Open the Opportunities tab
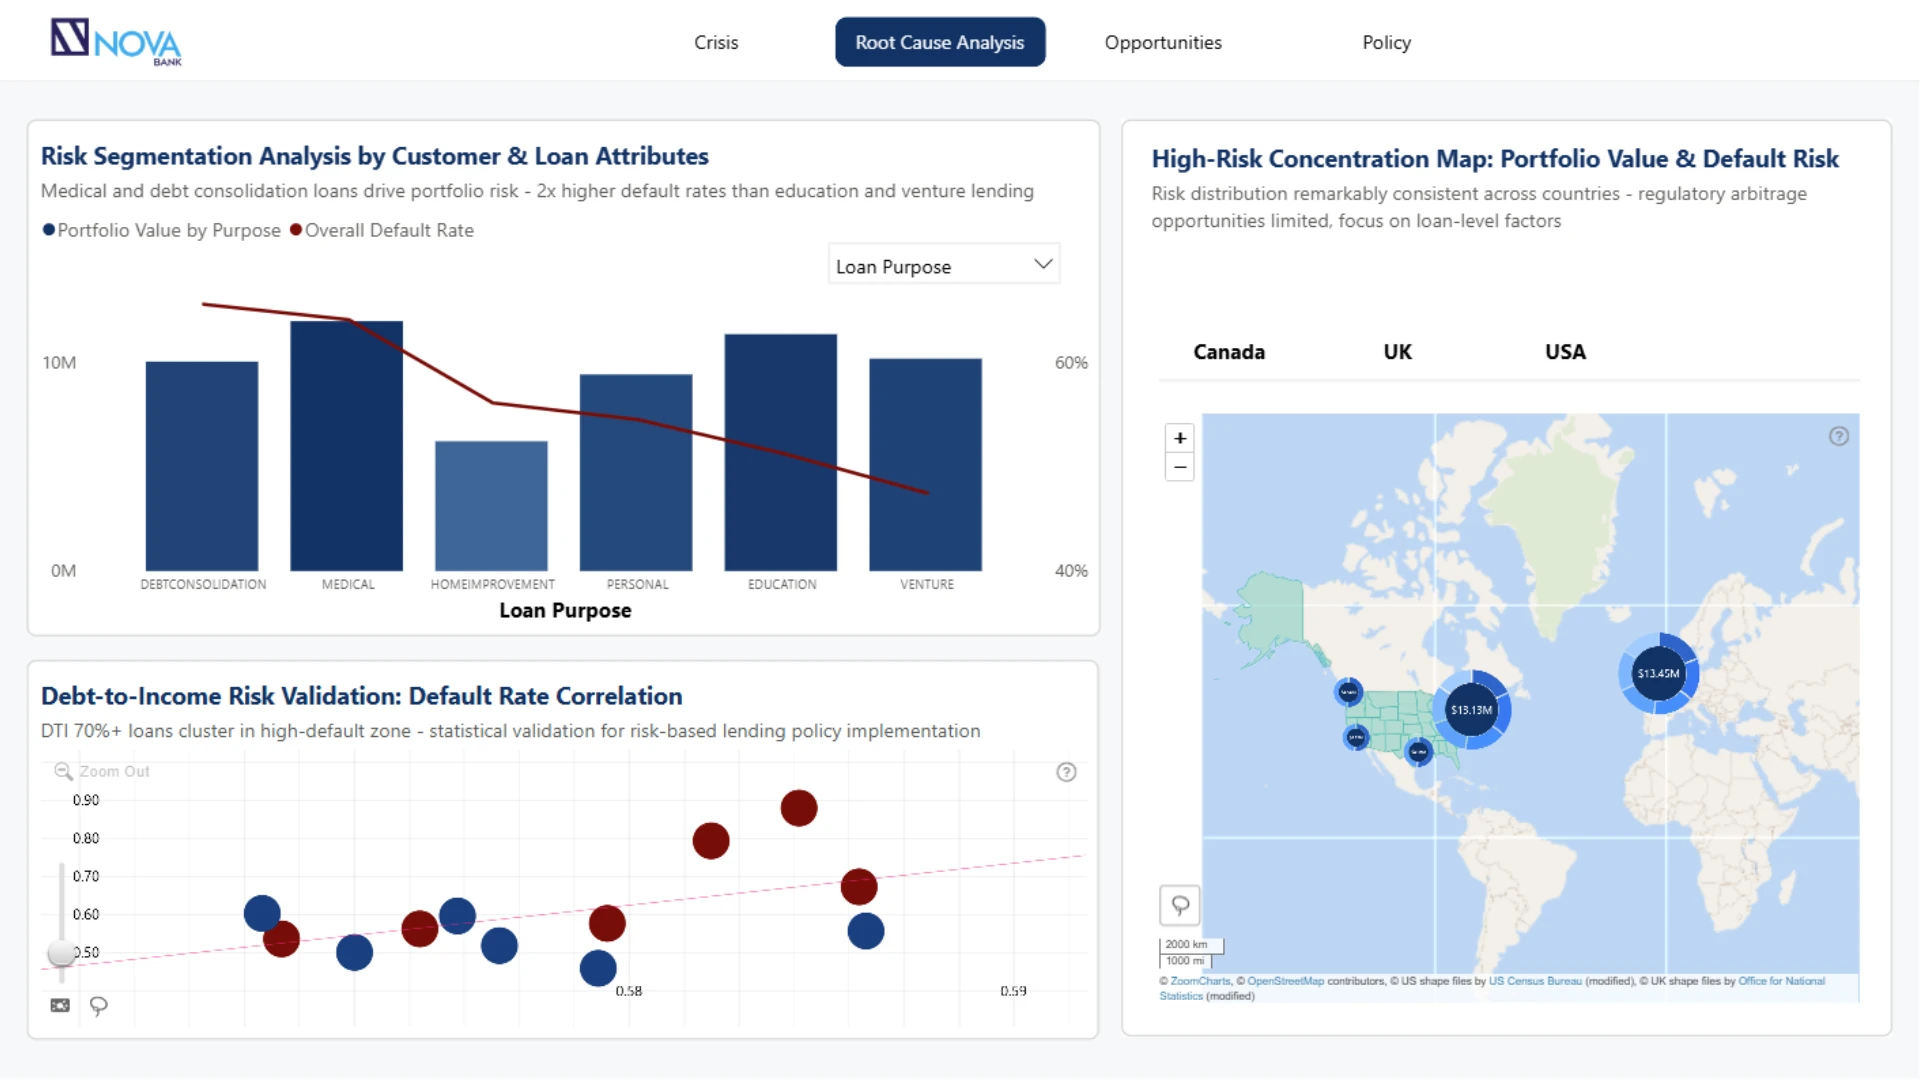 pyautogui.click(x=1163, y=42)
